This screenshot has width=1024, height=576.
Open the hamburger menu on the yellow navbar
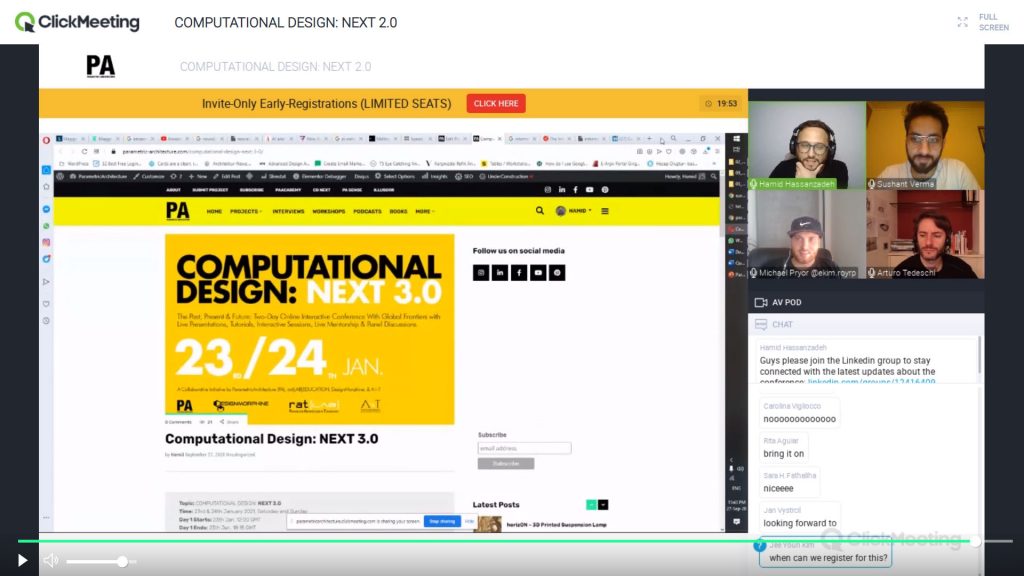(x=605, y=211)
